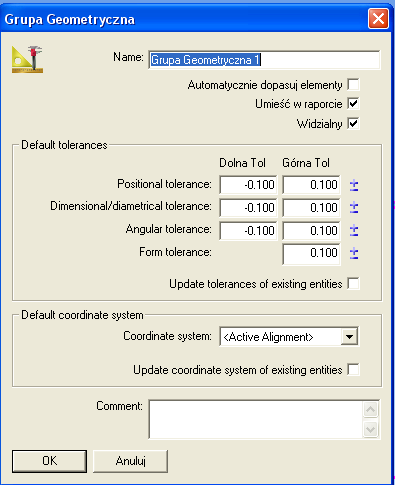Toggle the Widzialny checkbox

pos(353,124)
